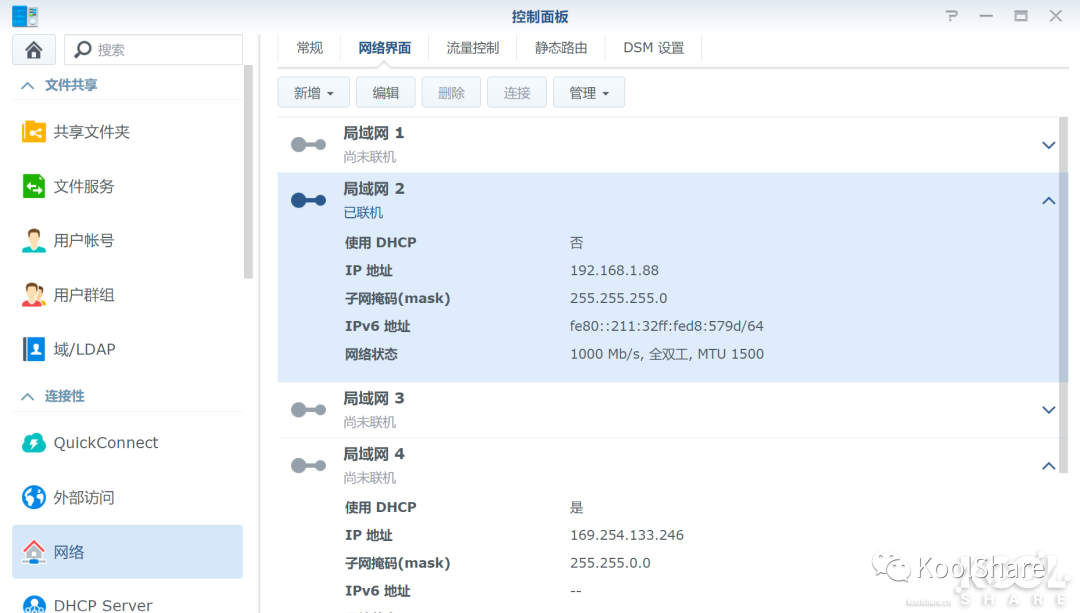This screenshot has width=1080, height=613.
Task: Select 文件服务 in sidebar
Action: 84,186
